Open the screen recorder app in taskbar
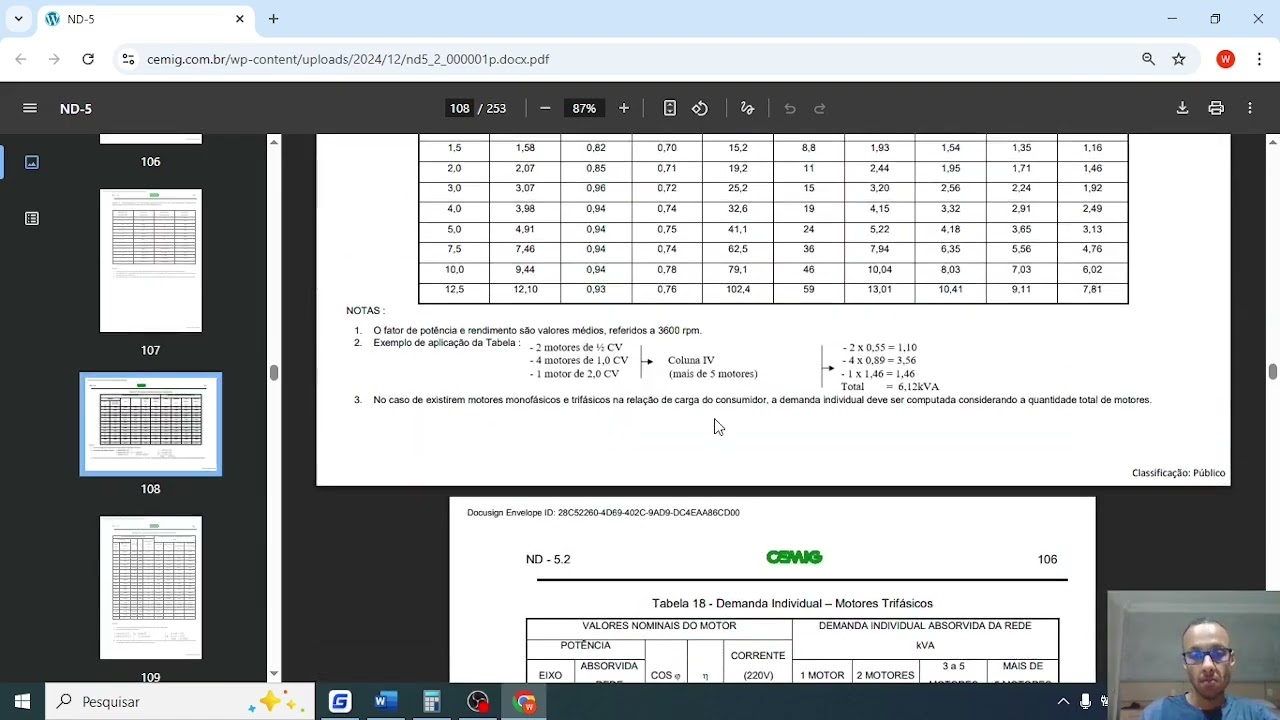The image size is (1280, 720). pyautogui.click(x=478, y=701)
